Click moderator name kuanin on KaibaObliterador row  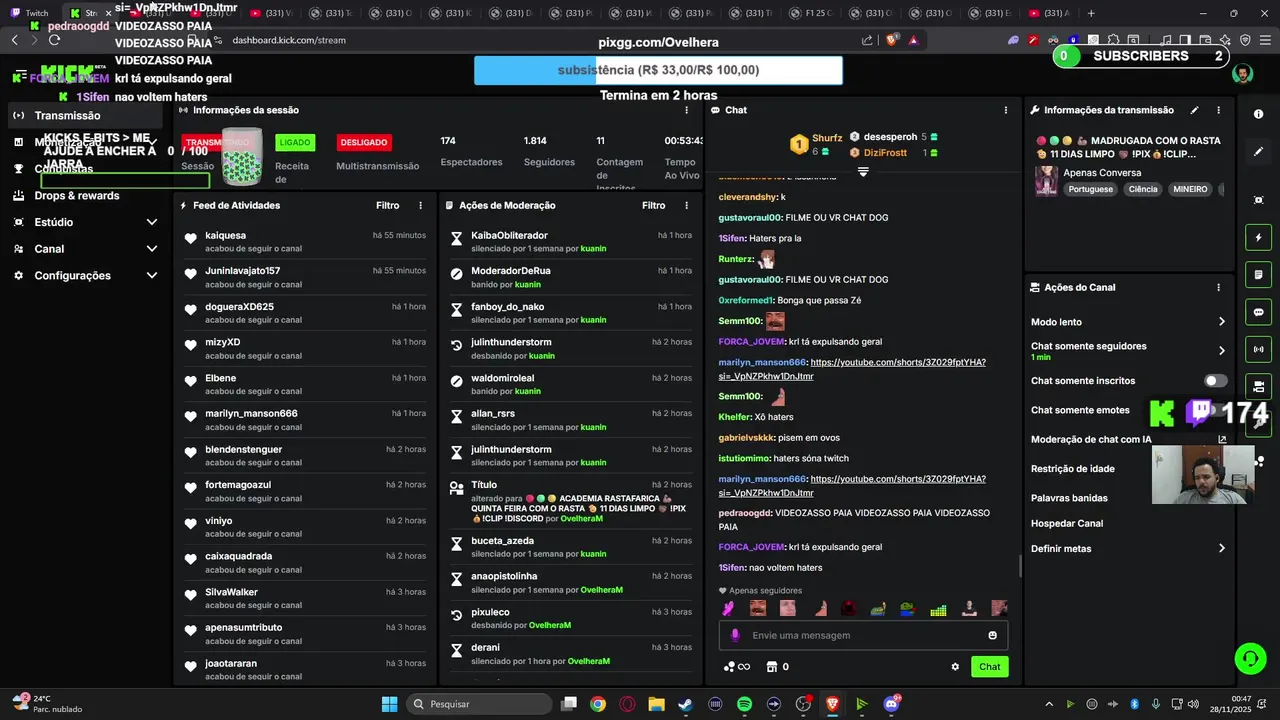pos(593,249)
